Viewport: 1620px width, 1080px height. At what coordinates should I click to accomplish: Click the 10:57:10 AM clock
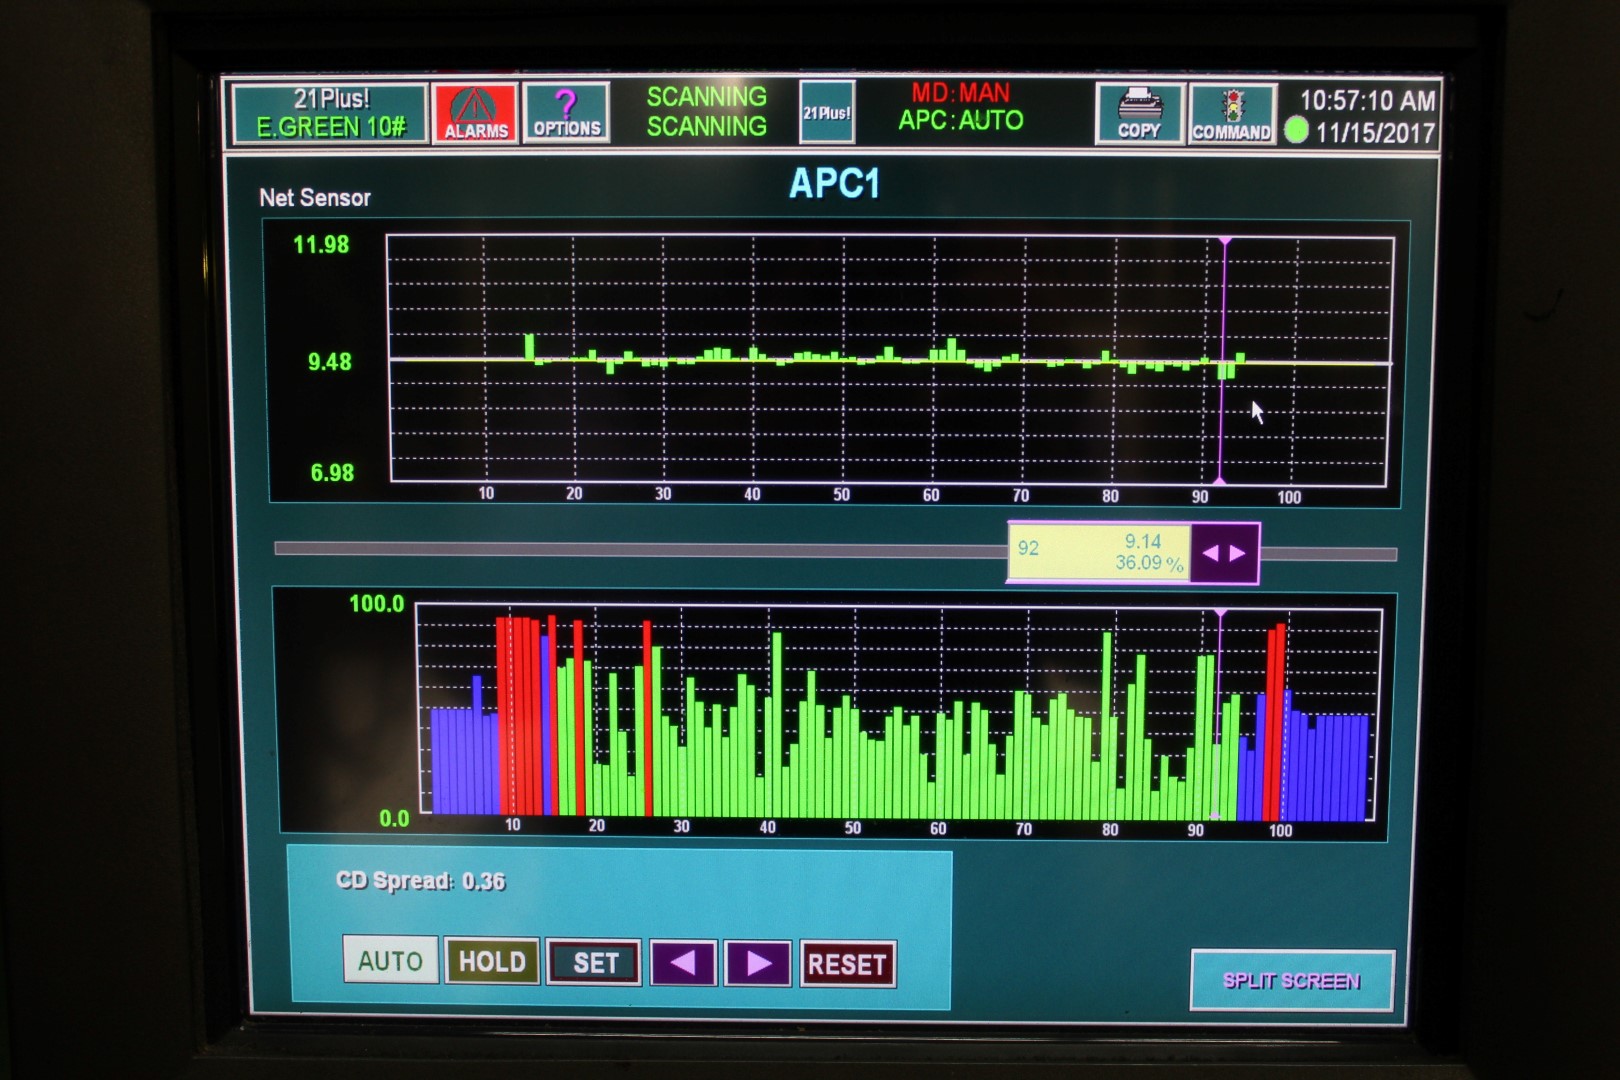pos(1367,100)
